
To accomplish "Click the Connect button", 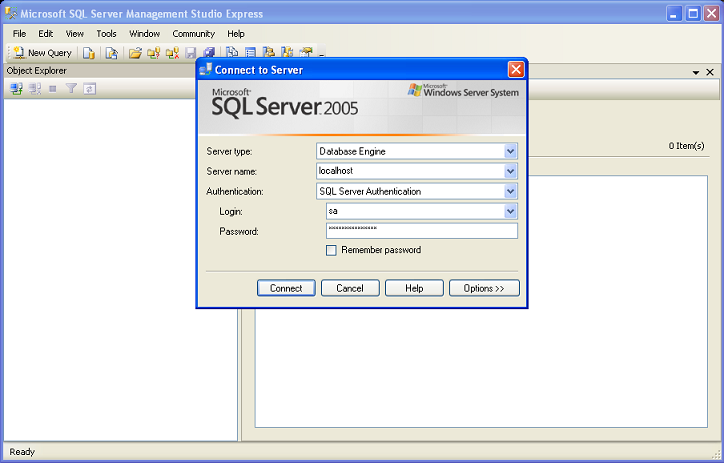I will 286,288.
